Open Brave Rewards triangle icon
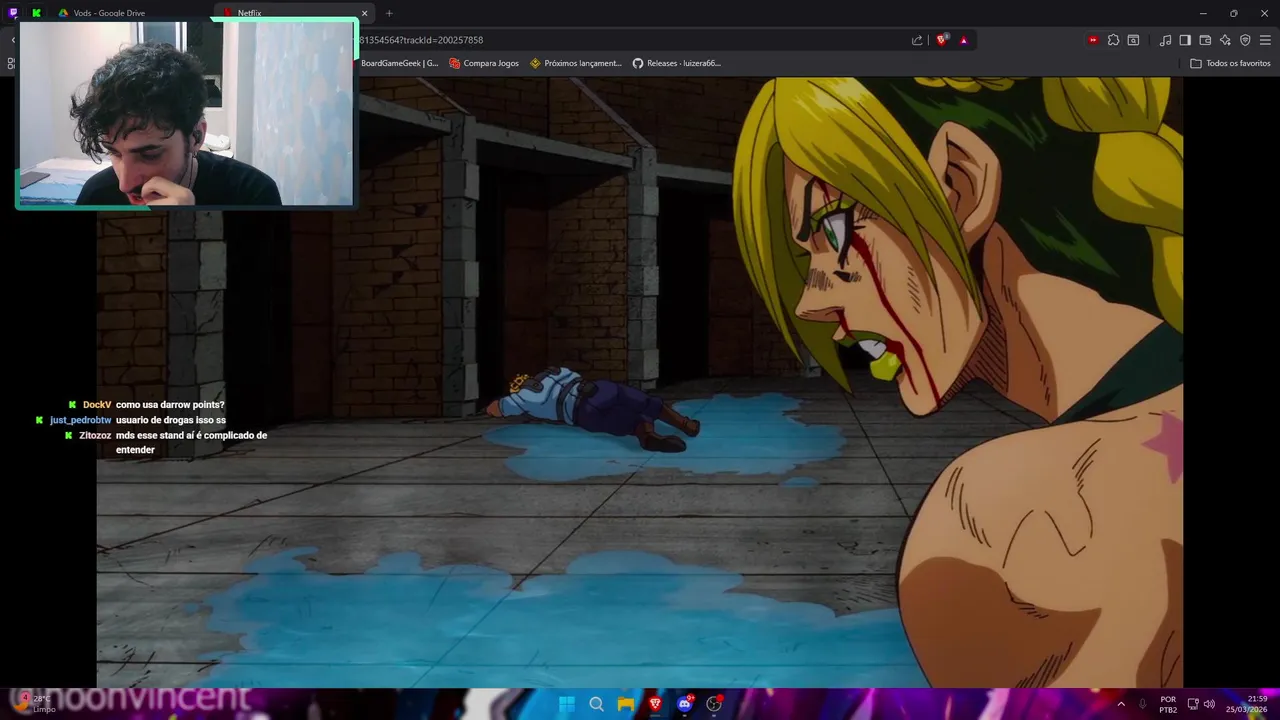 click(964, 40)
